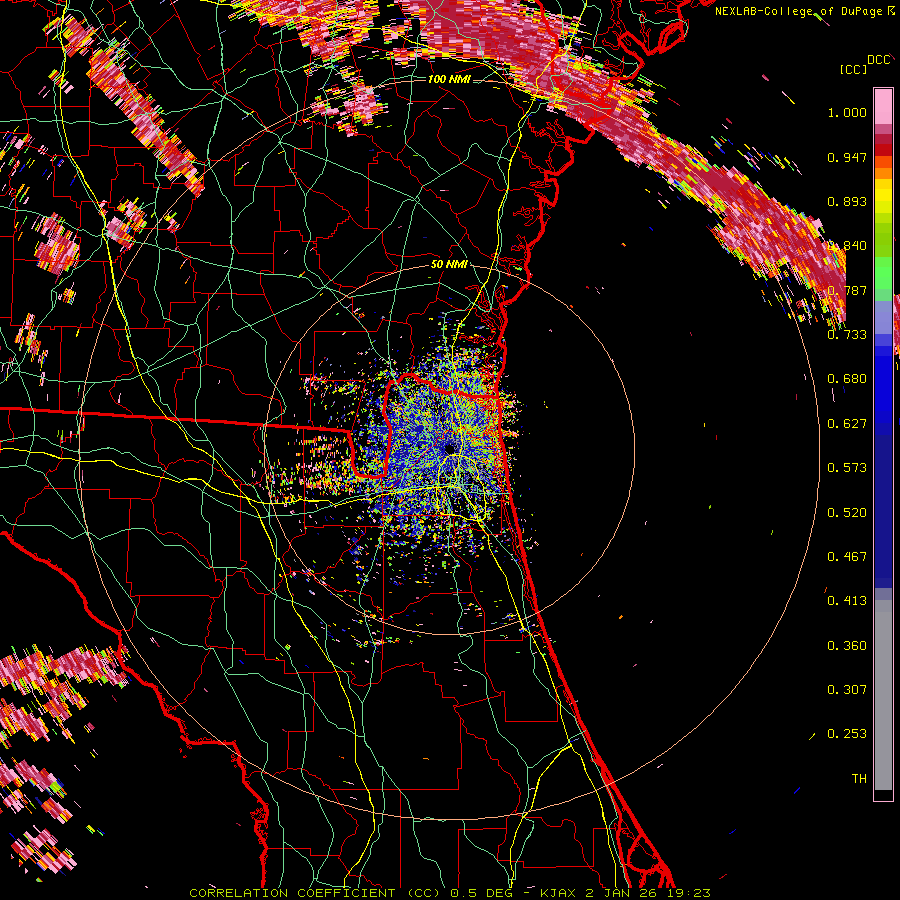The height and width of the screenshot is (900, 900).
Task: Click the 0.947 scale value
Action: (847, 157)
